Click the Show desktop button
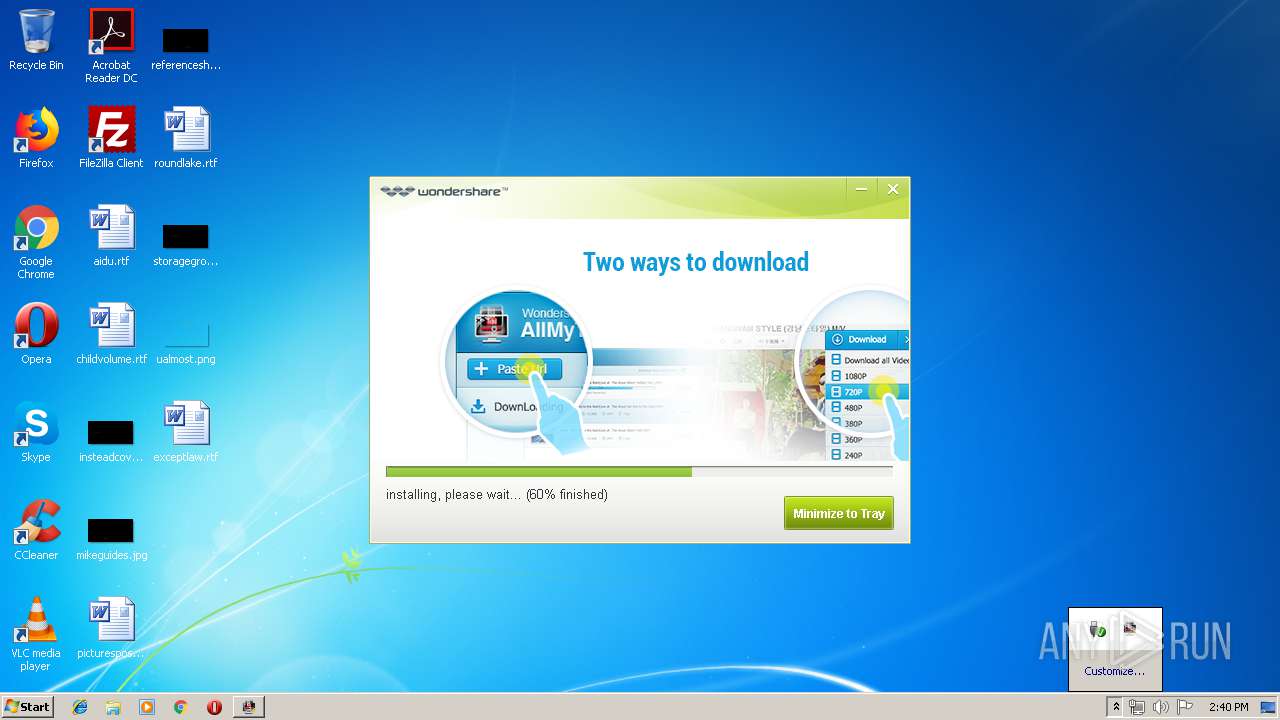This screenshot has height=720, width=1280. point(1270,707)
